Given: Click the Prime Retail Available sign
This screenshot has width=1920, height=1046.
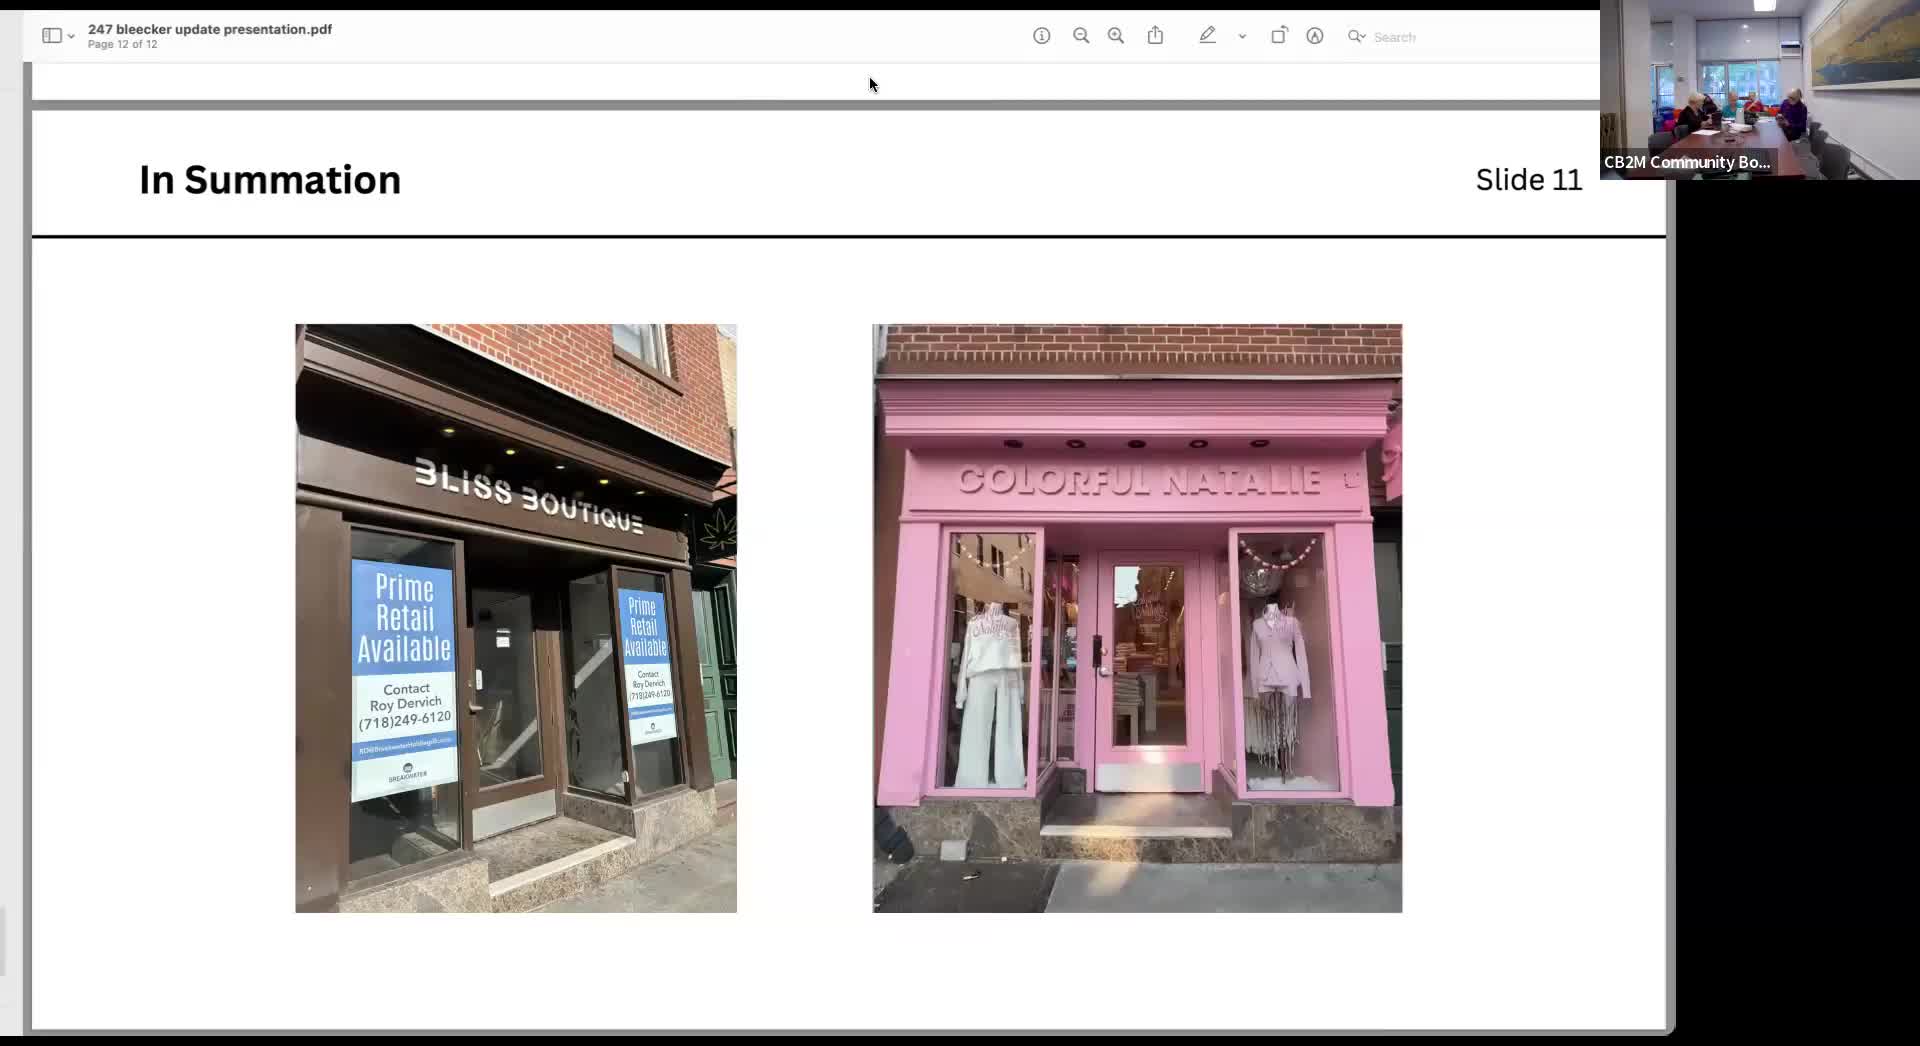Looking at the screenshot, I should coord(404,620).
